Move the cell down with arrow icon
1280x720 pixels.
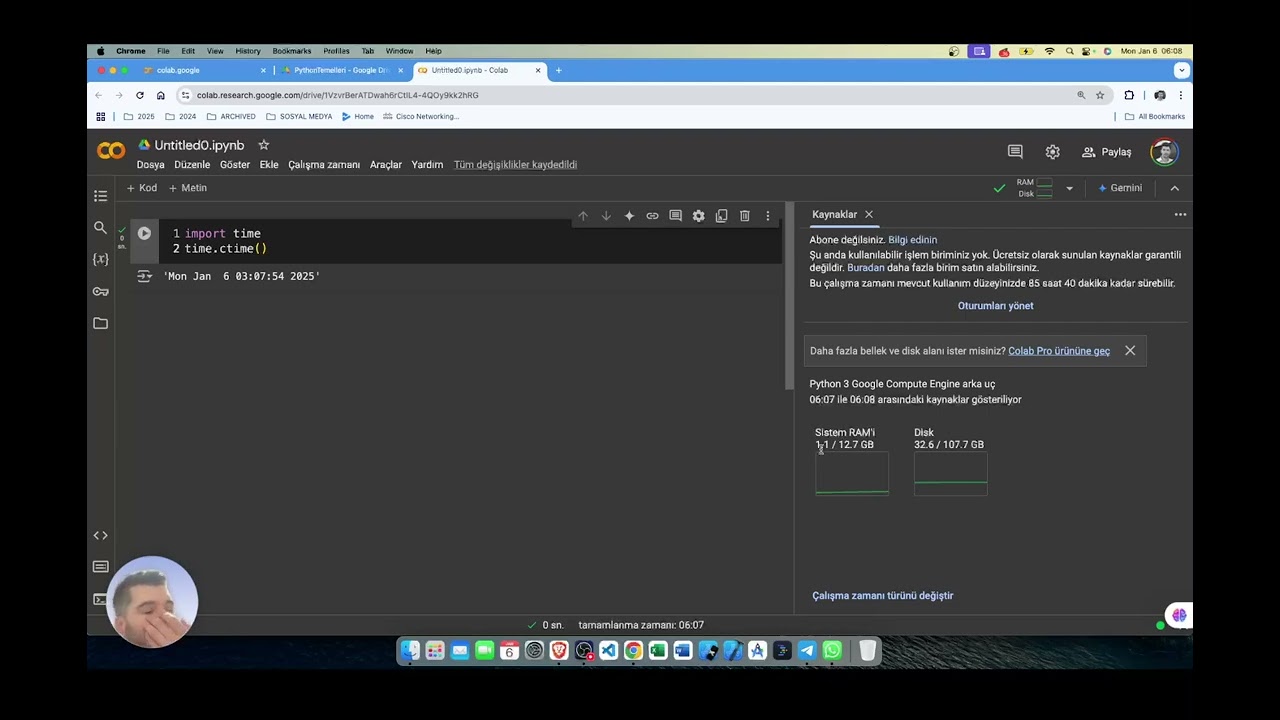(x=606, y=216)
